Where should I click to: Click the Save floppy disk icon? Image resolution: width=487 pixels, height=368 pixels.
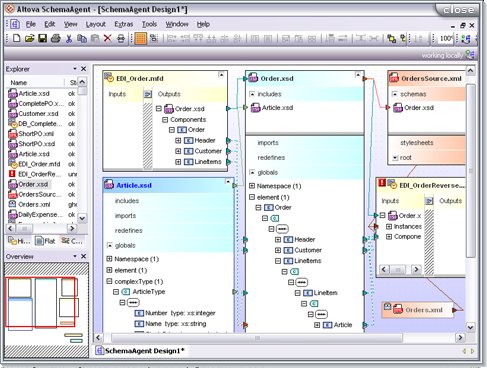tap(42, 39)
